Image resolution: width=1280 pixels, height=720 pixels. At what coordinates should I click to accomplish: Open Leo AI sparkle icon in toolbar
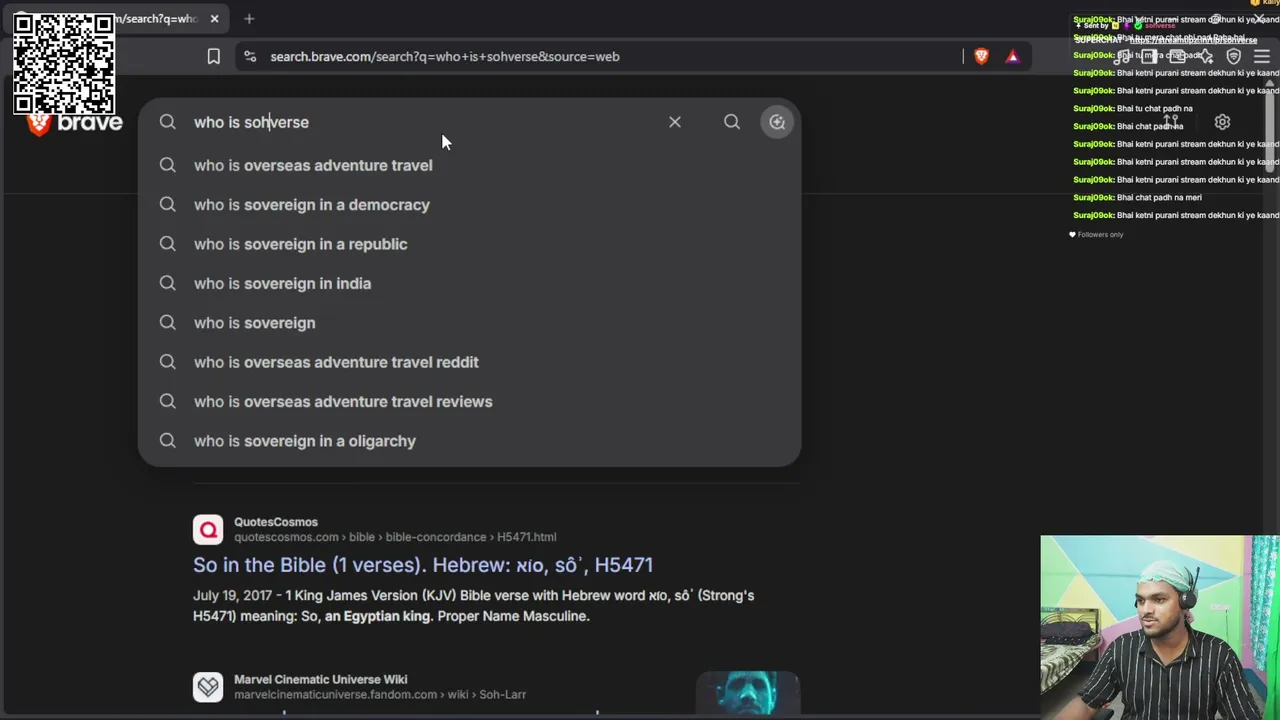pyautogui.click(x=1206, y=57)
